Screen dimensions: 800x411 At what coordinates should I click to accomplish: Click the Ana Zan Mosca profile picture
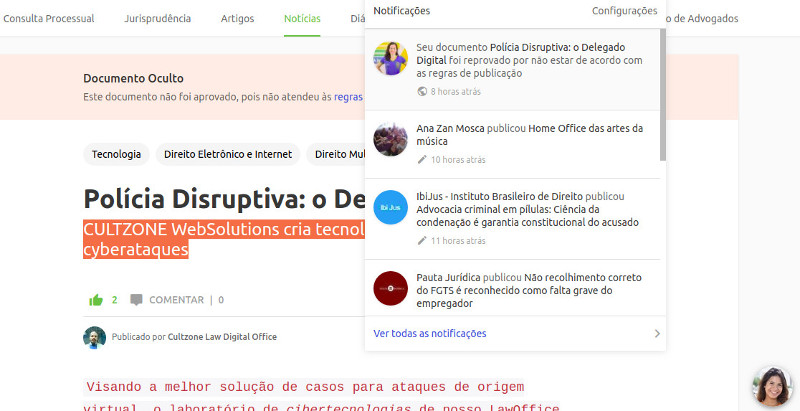(390, 140)
